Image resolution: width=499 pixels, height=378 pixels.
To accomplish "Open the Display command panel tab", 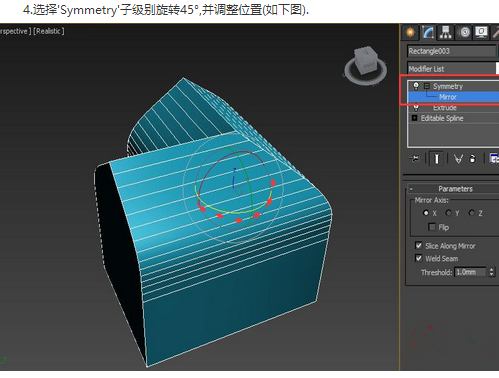I will coord(481,32).
